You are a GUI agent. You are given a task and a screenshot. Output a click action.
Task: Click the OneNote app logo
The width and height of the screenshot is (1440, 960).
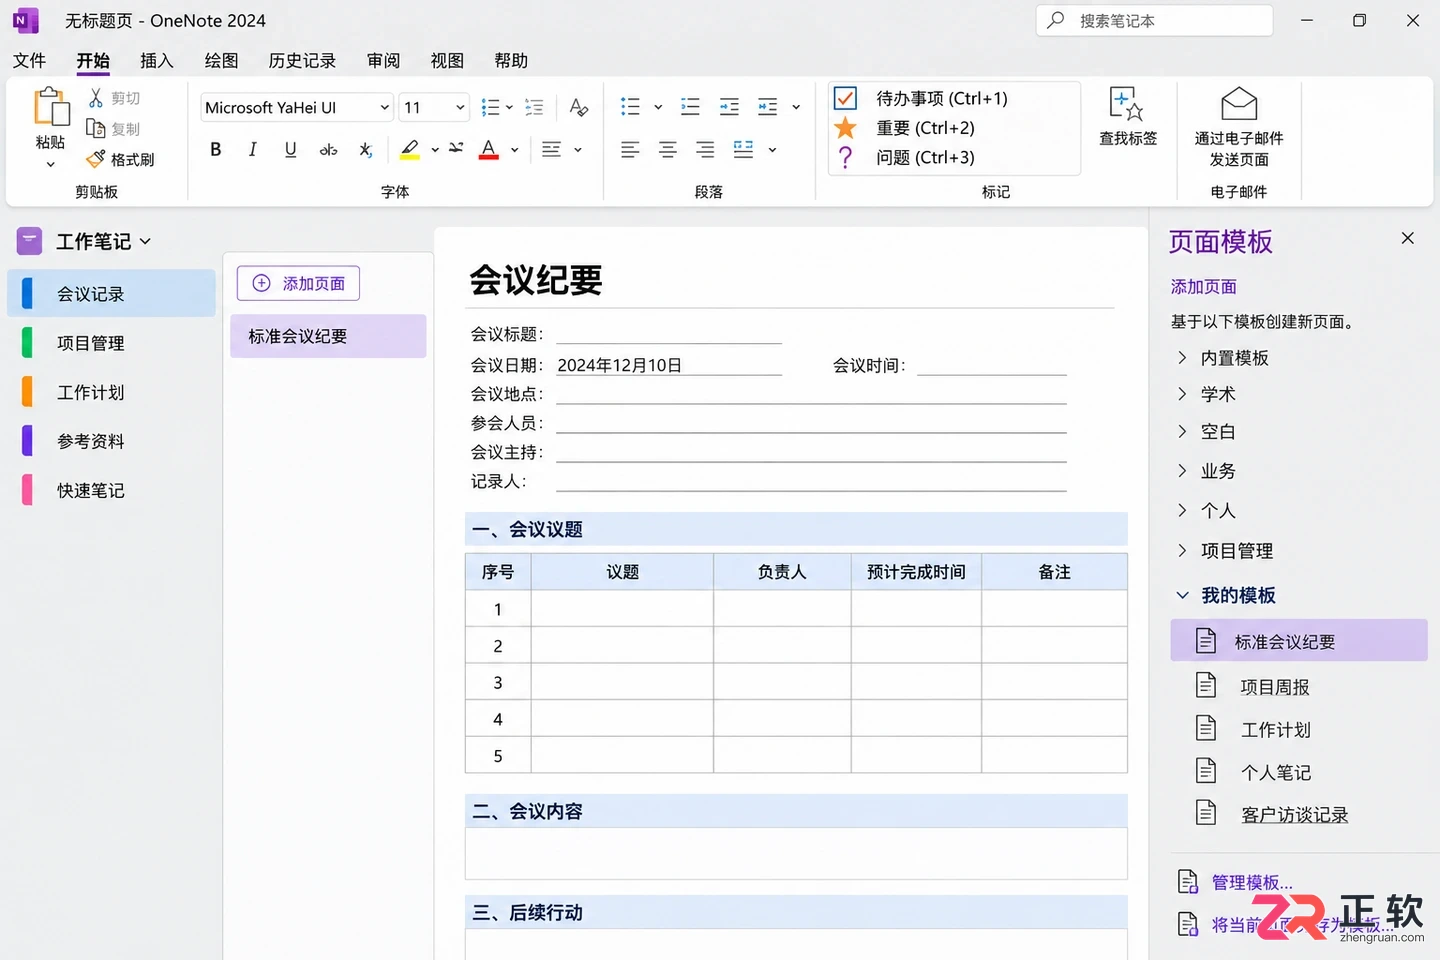pos(25,20)
